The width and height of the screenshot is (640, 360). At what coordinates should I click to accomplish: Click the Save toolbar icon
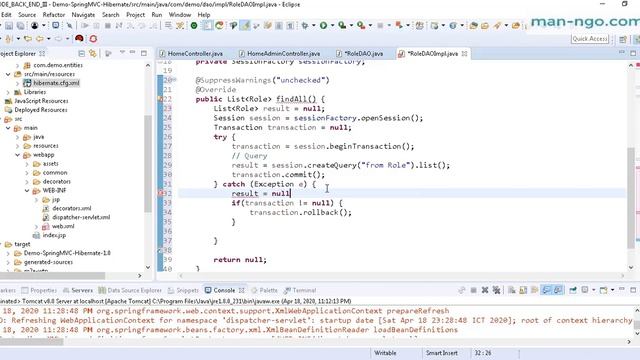coord(9,26)
